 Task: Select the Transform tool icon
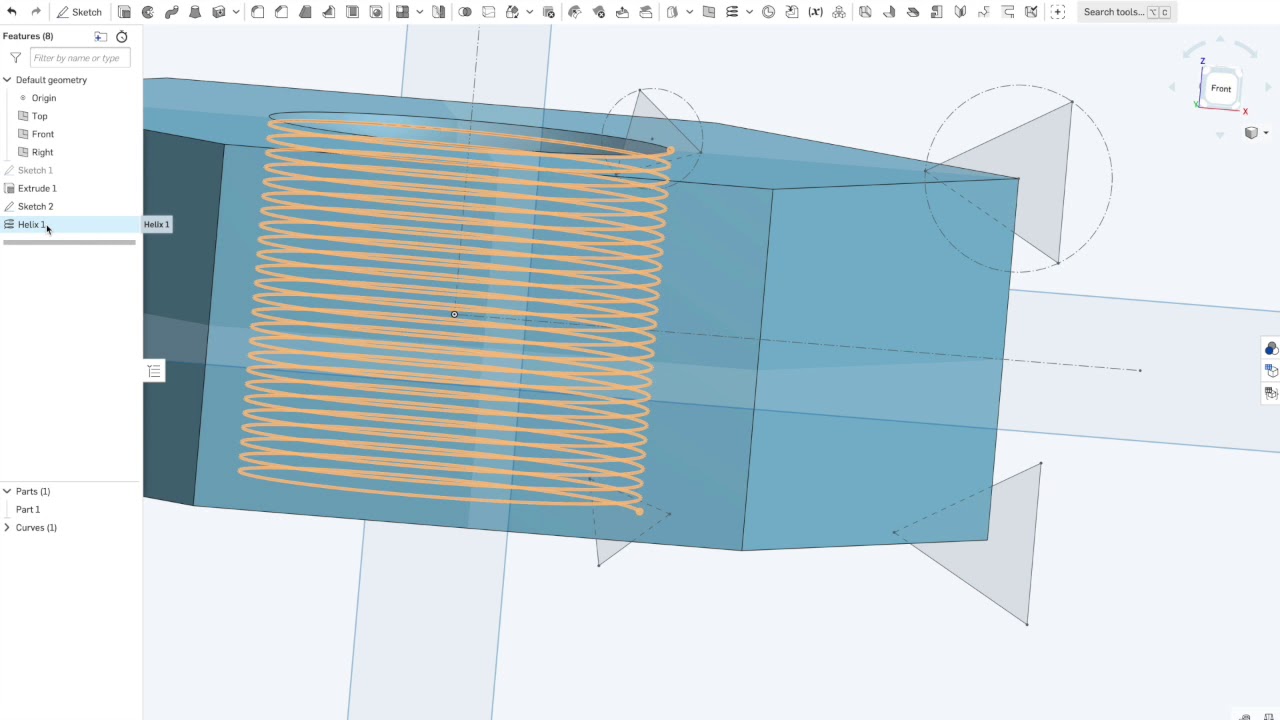pyautogui.click(x=513, y=12)
